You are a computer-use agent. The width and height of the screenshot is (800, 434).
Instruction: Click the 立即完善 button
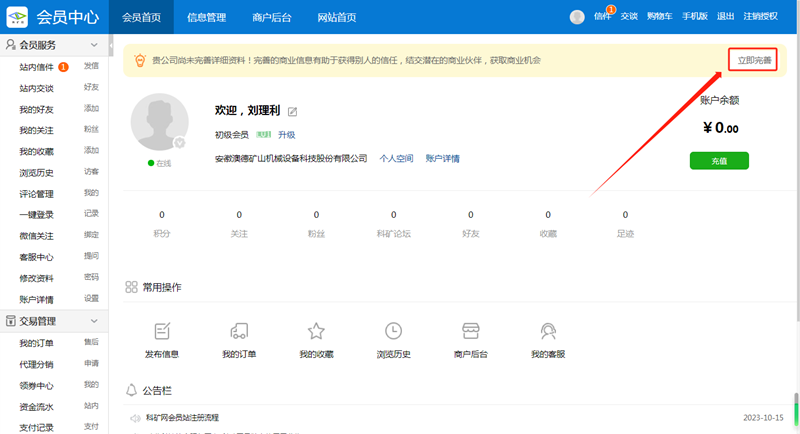754,60
